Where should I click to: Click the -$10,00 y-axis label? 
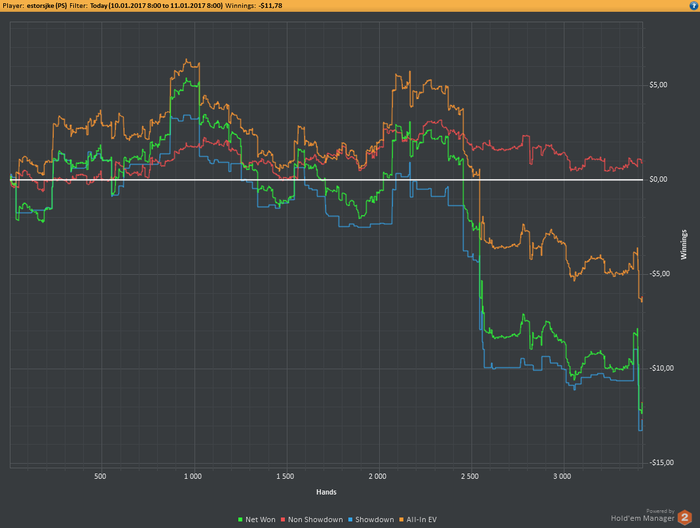click(660, 368)
